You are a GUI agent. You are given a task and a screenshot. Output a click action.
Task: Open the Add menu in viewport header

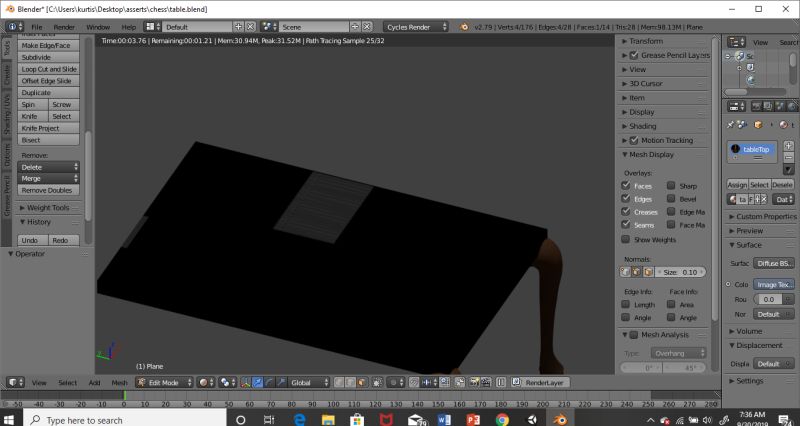(x=94, y=383)
